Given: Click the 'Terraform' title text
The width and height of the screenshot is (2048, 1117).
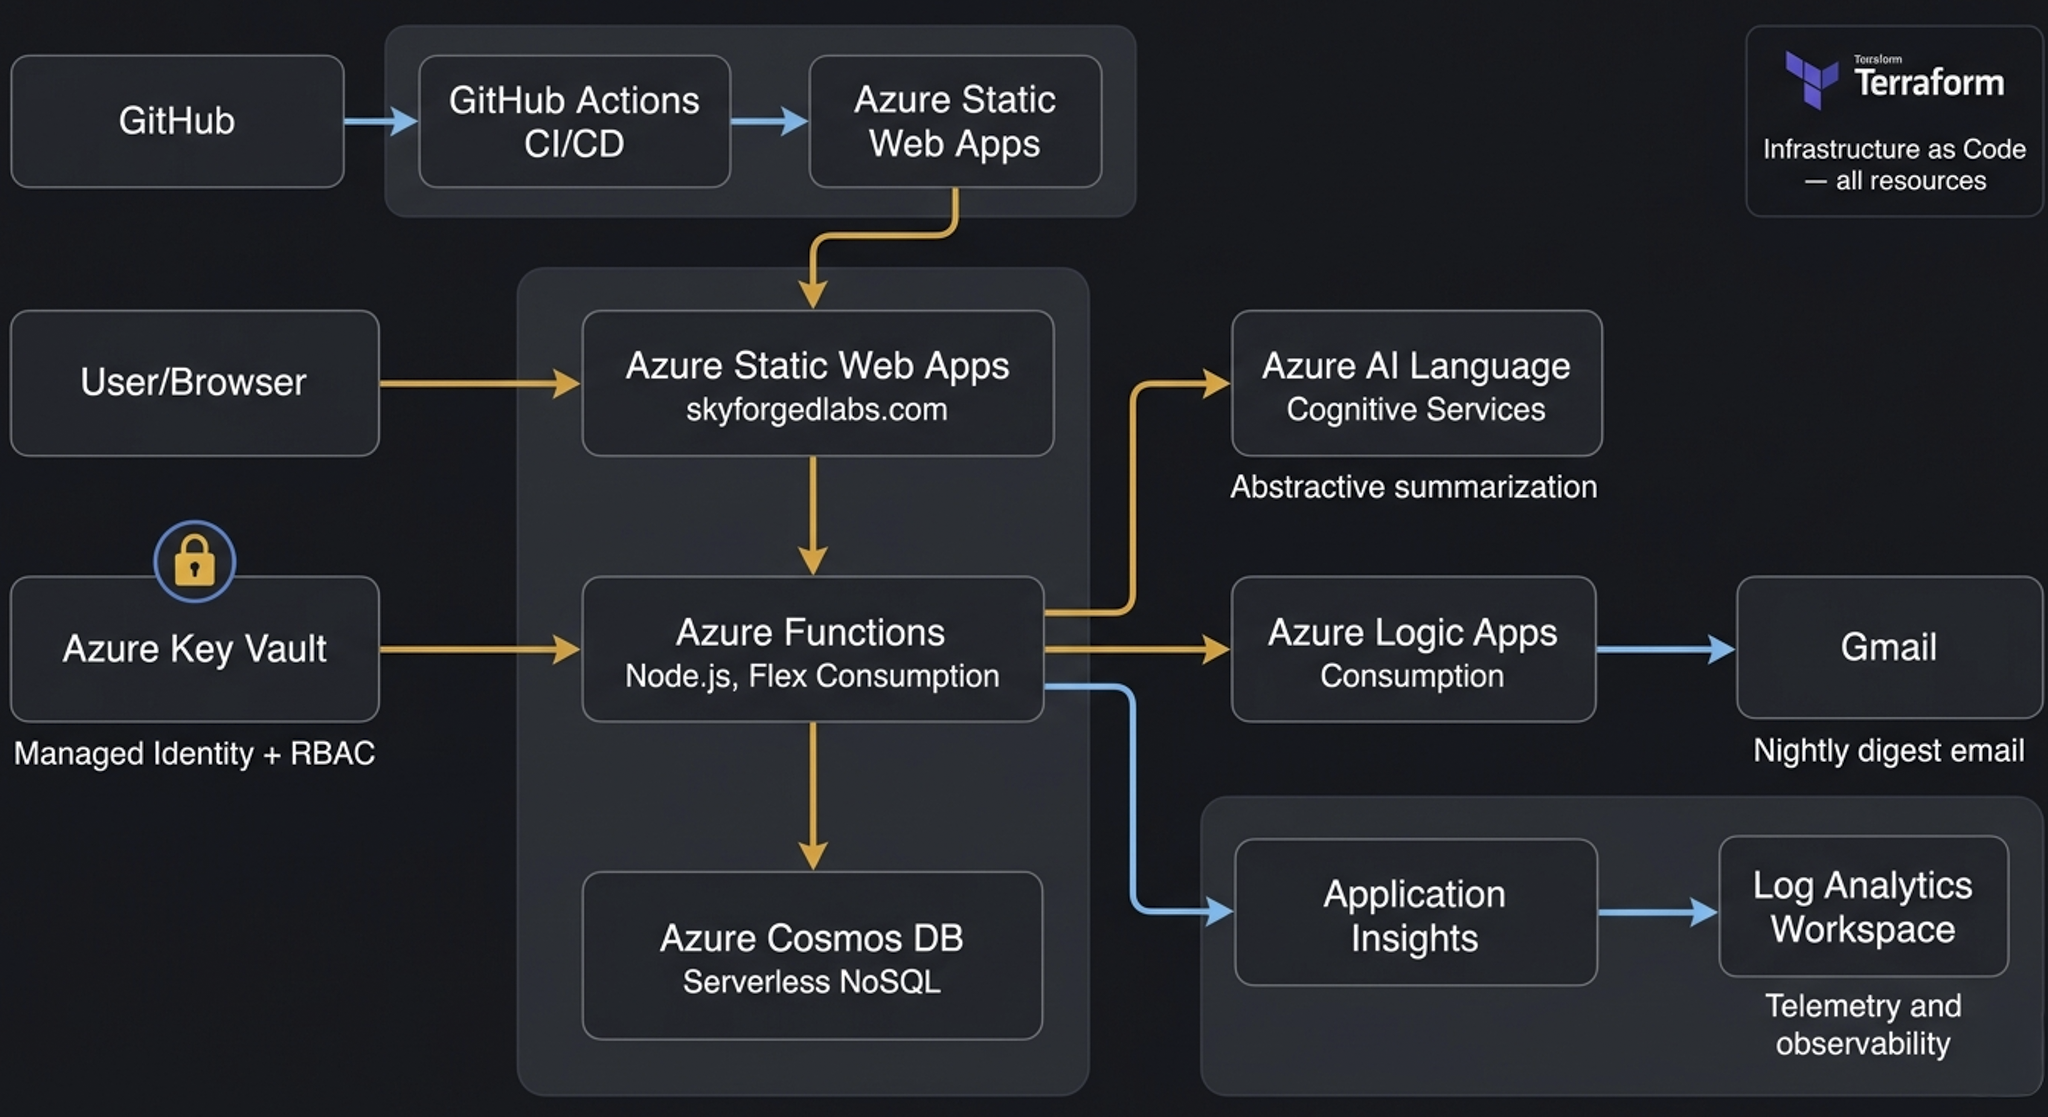Looking at the screenshot, I should [1929, 82].
